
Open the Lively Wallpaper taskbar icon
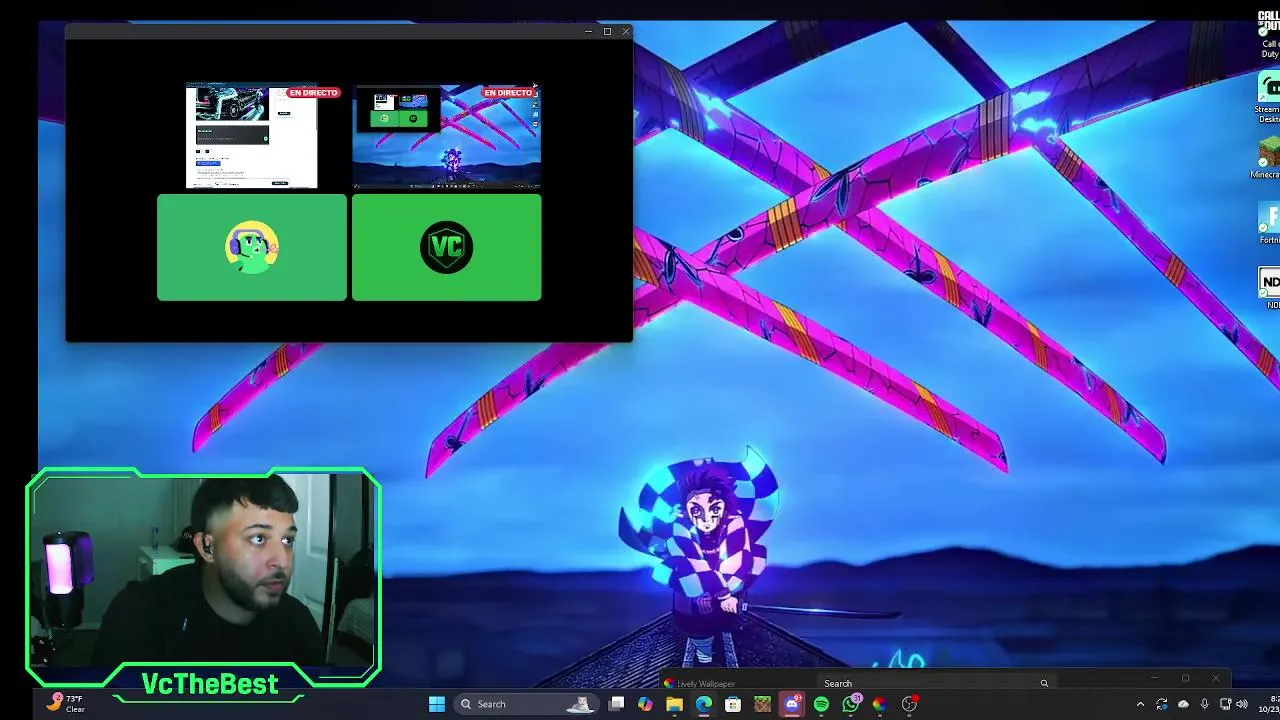click(x=880, y=704)
